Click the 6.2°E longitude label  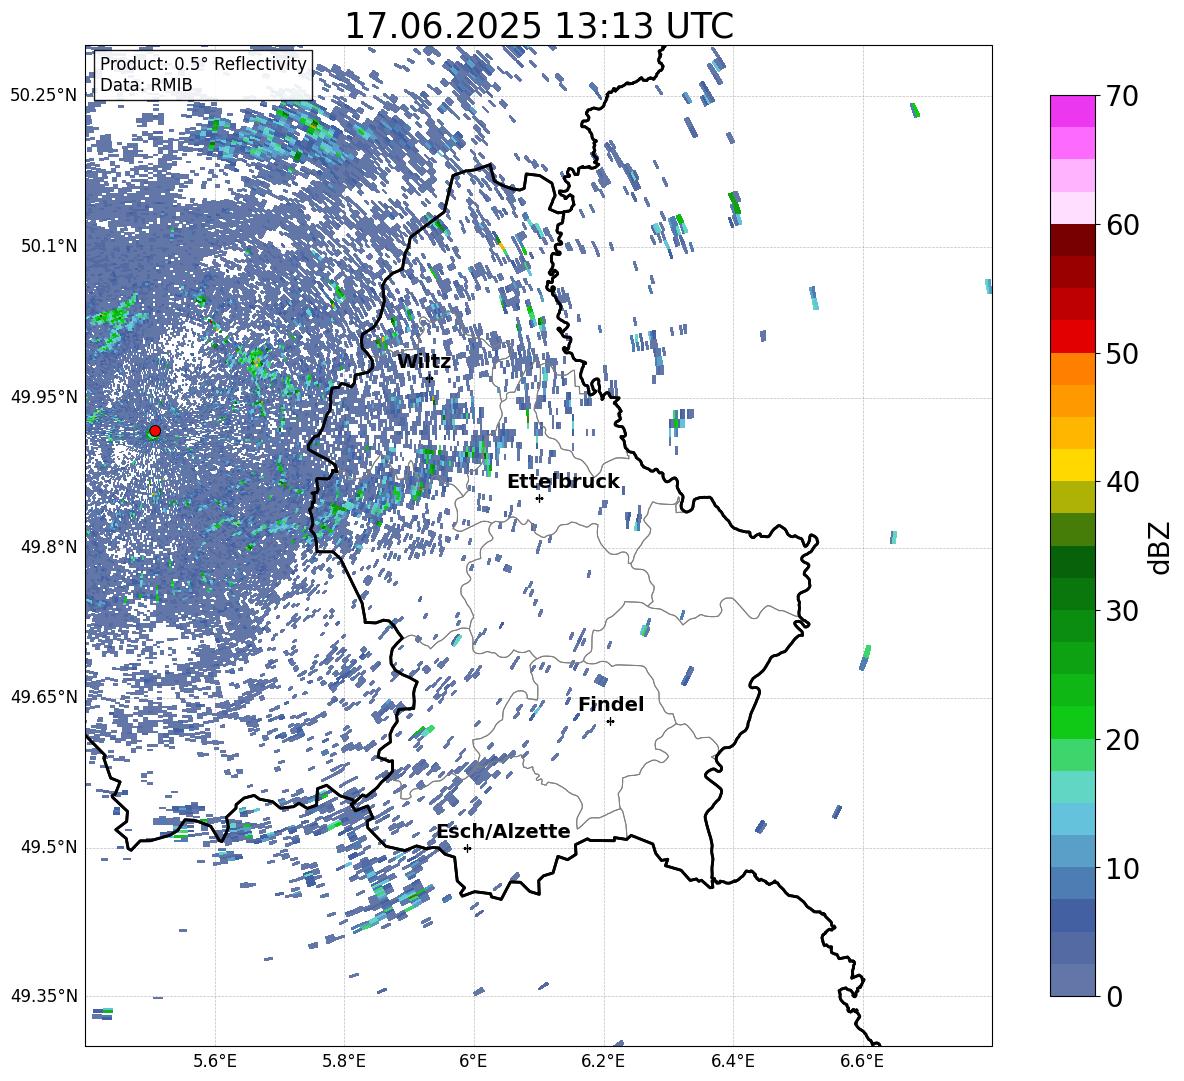pyautogui.click(x=603, y=1061)
